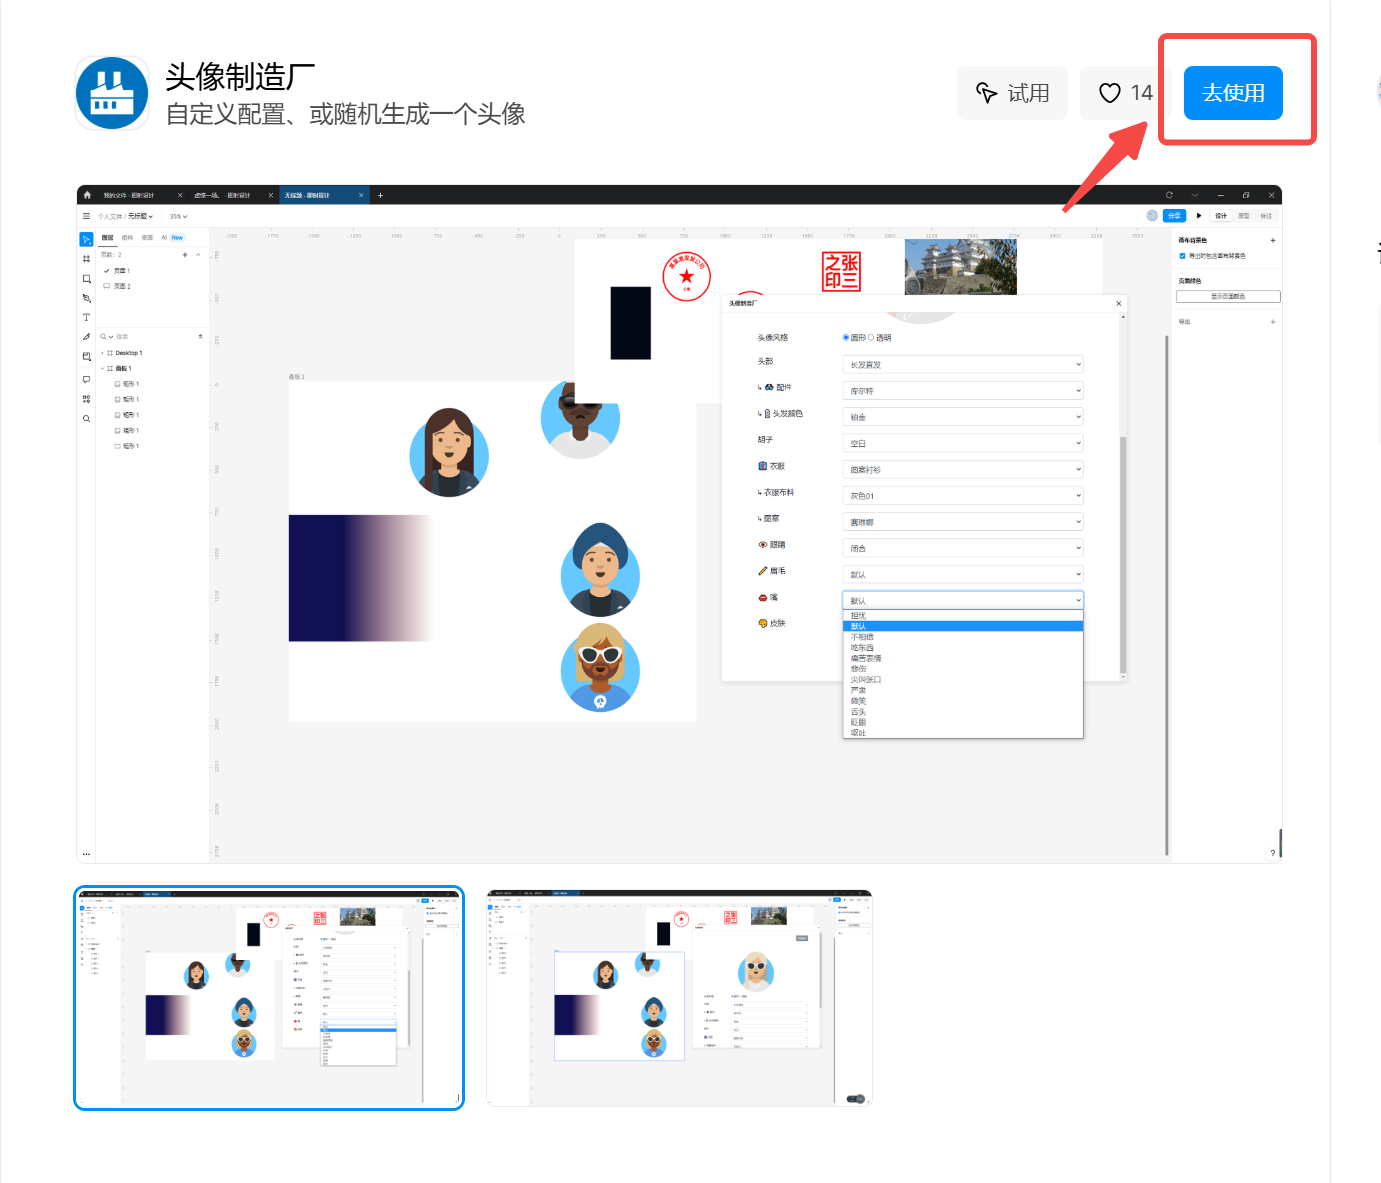
Task: Select the Move cursor tool
Action: click(87, 240)
